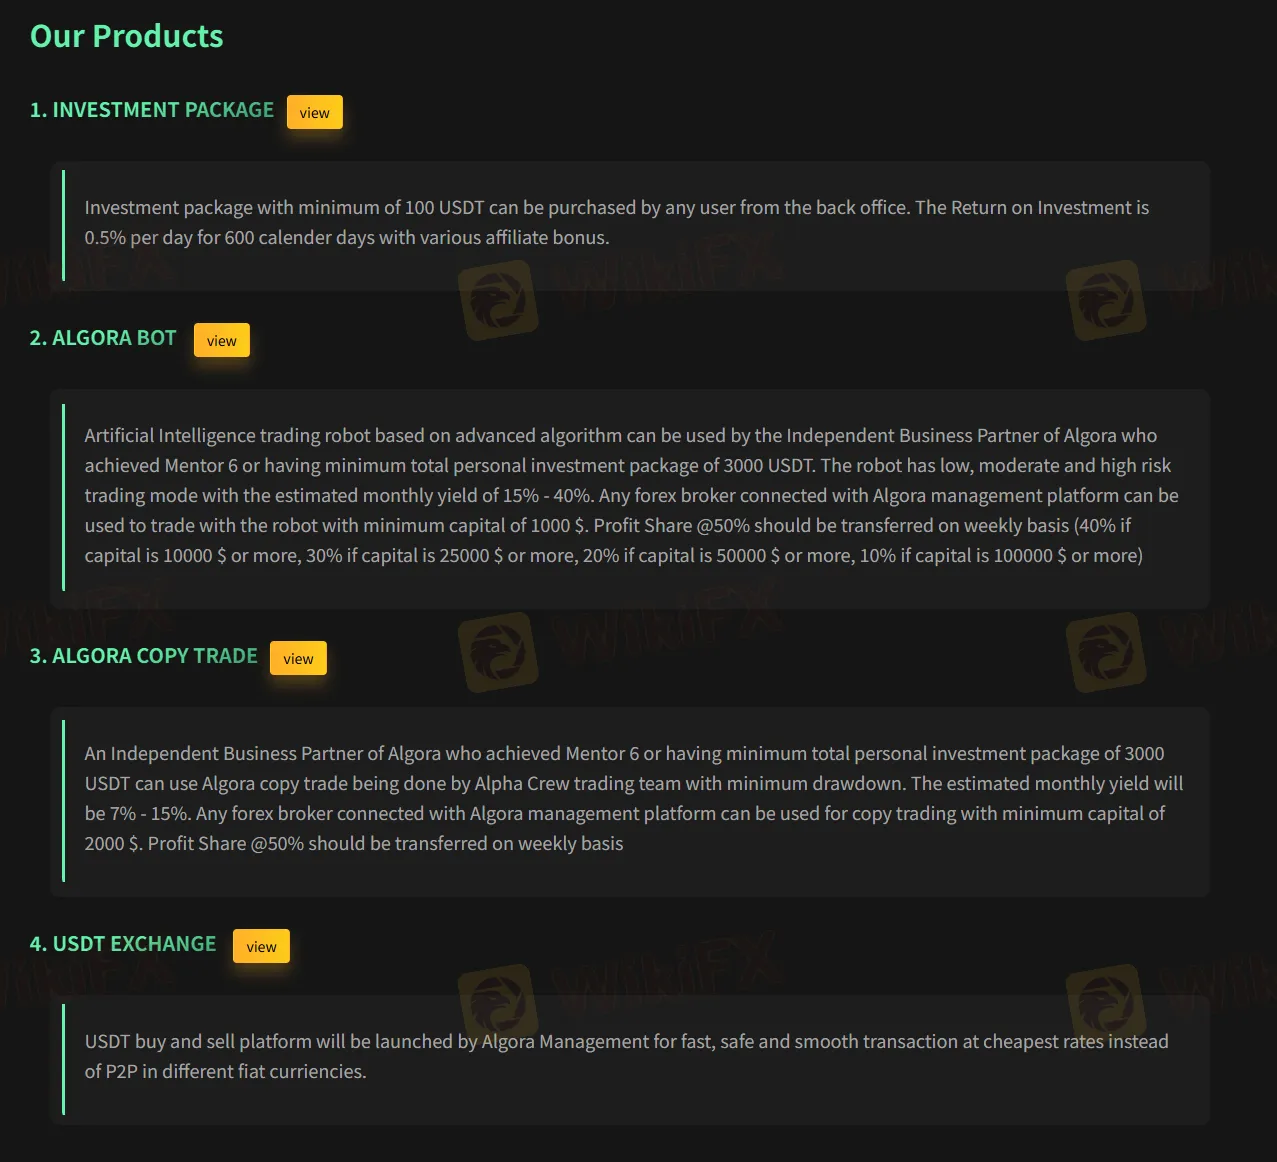
Task: Click view next to Investment Package
Action: (x=314, y=112)
